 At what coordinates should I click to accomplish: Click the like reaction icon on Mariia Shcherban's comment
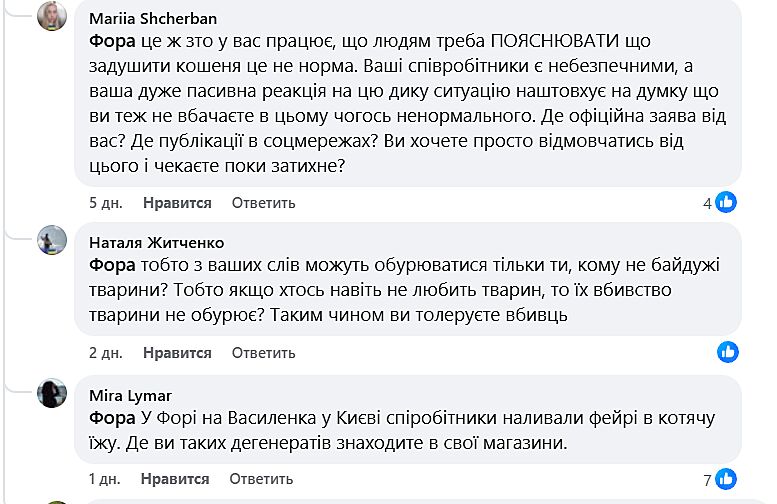click(727, 202)
